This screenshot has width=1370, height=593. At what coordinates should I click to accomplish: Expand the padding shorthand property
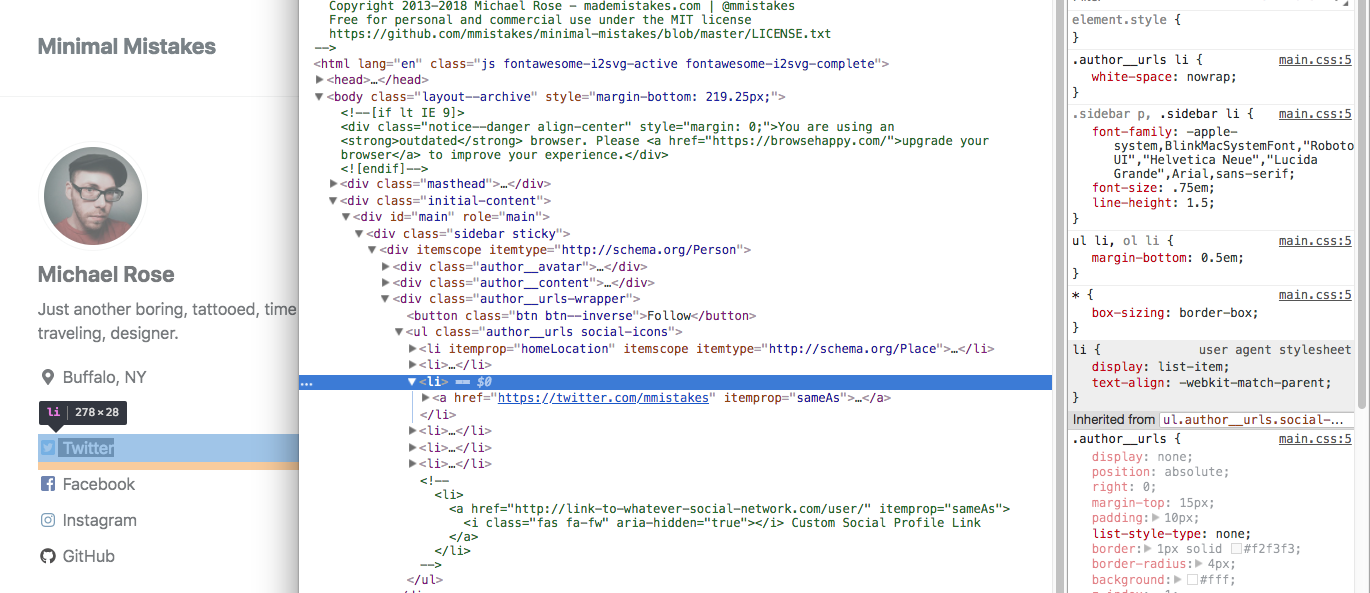[1156, 518]
